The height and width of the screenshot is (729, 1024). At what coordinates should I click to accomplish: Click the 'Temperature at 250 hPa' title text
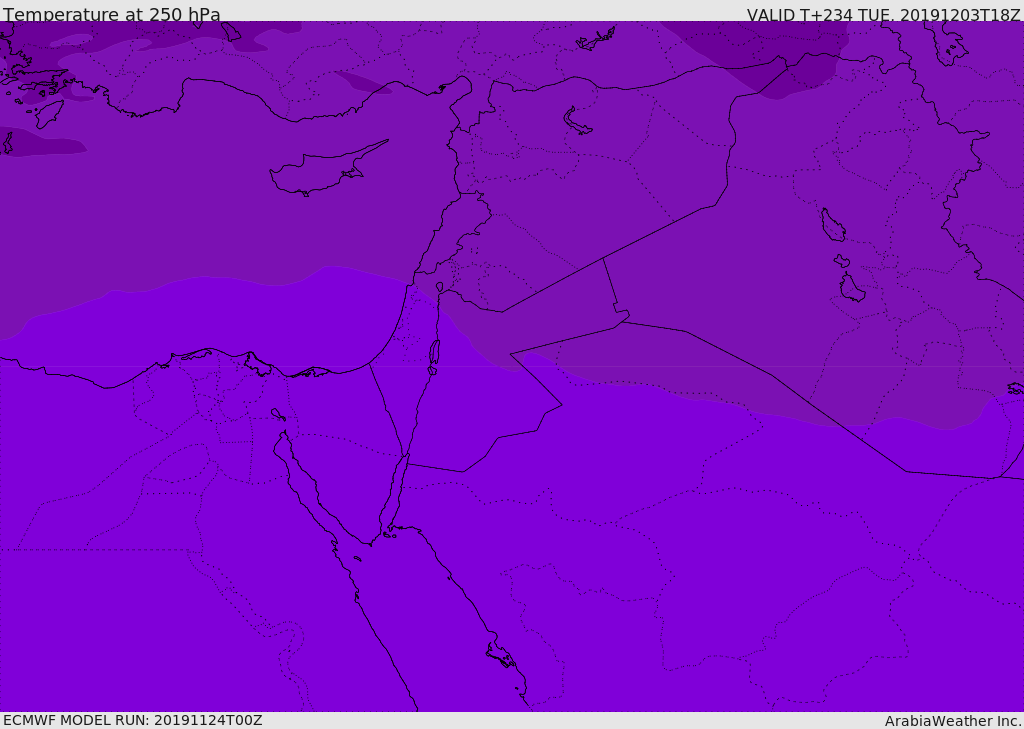[x=112, y=13]
